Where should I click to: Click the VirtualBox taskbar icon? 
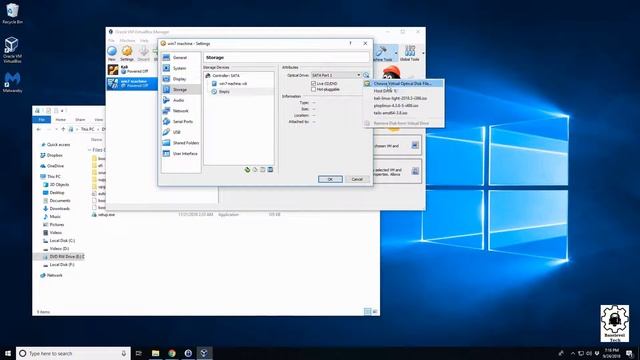click(204, 353)
